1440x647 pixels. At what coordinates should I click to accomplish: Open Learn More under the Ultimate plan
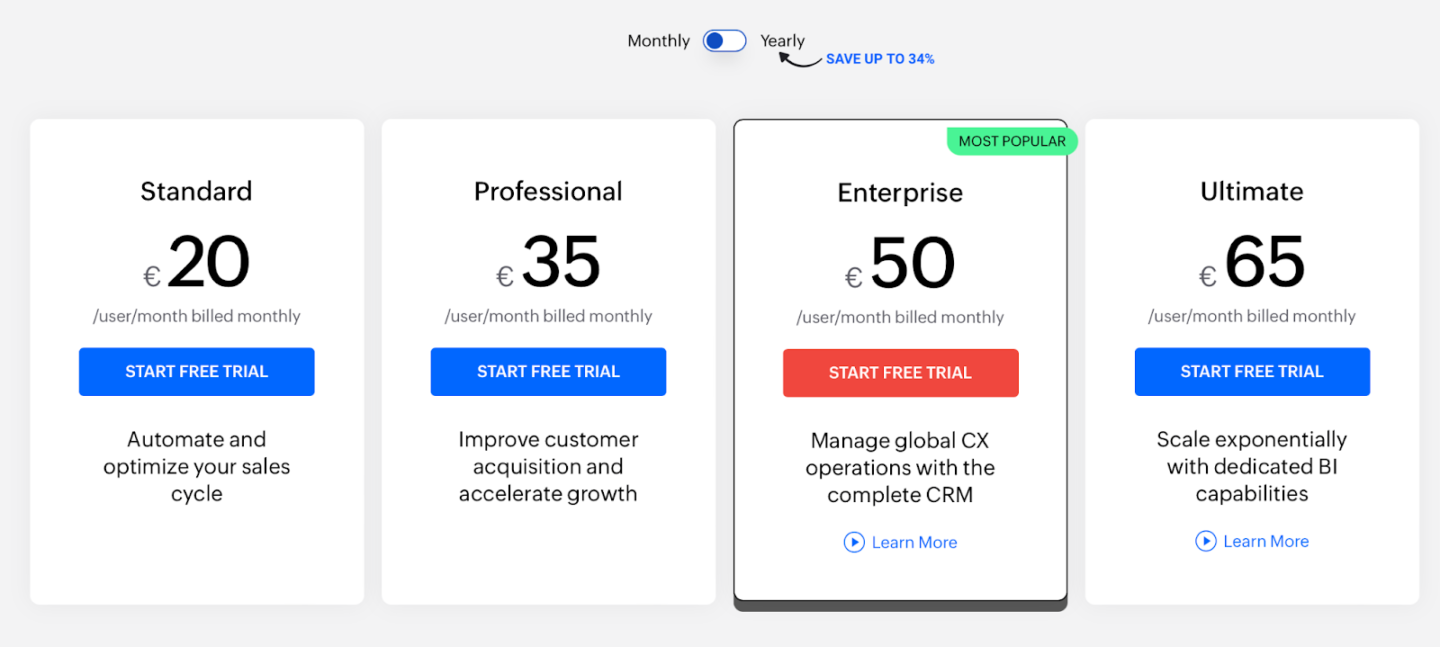click(x=1266, y=541)
